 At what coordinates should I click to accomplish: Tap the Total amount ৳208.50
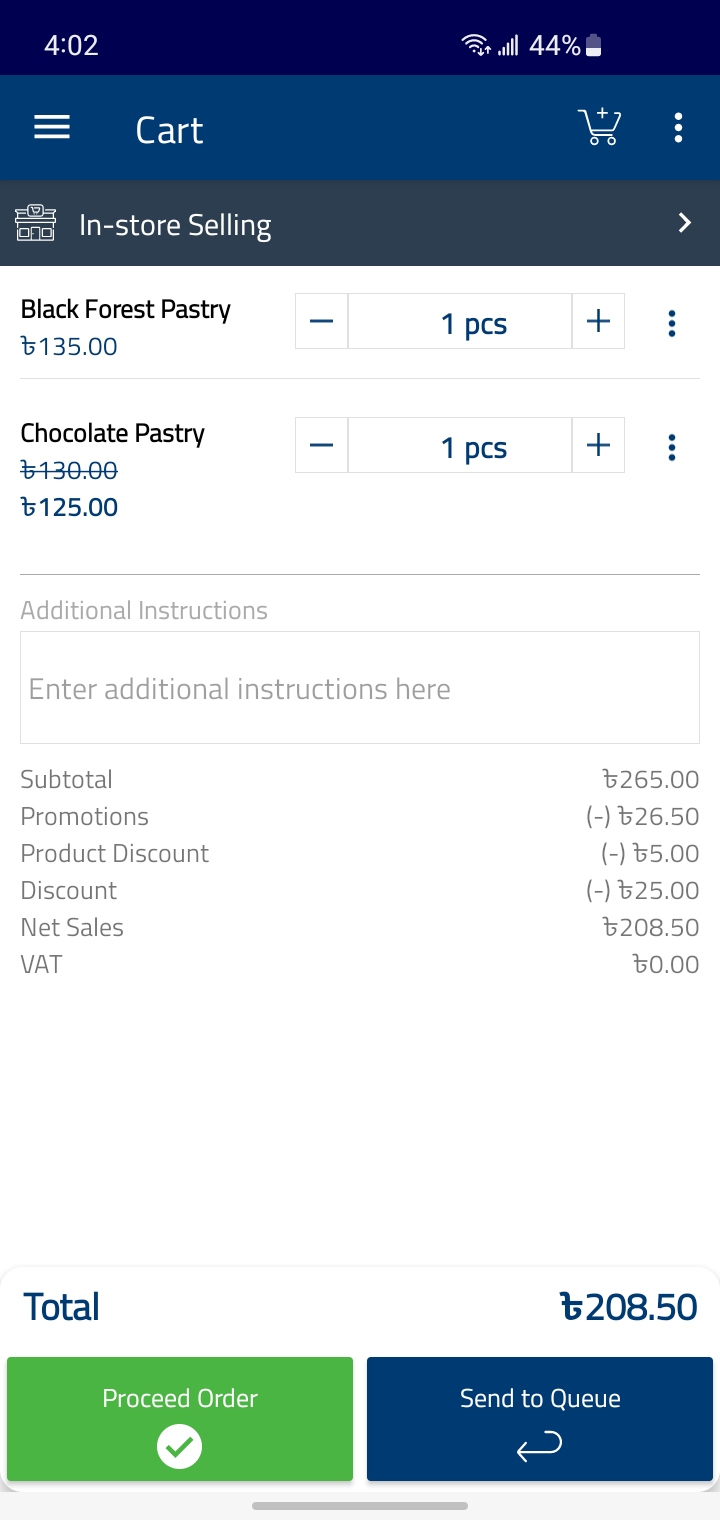click(627, 1307)
